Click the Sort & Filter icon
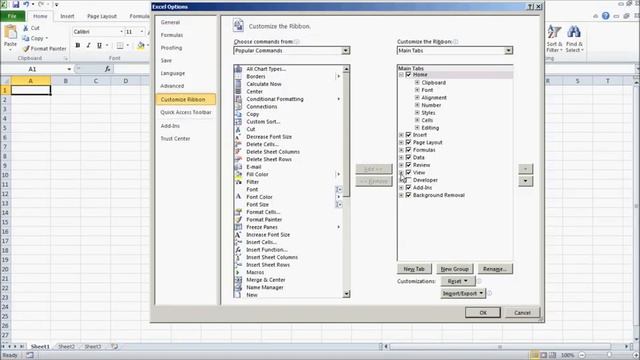640x360 pixels. tap(554, 32)
